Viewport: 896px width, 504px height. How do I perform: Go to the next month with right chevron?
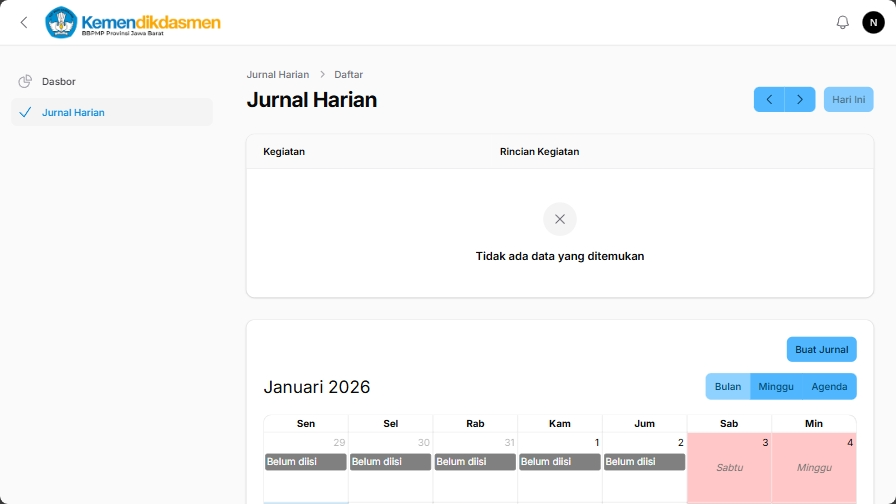[800, 99]
